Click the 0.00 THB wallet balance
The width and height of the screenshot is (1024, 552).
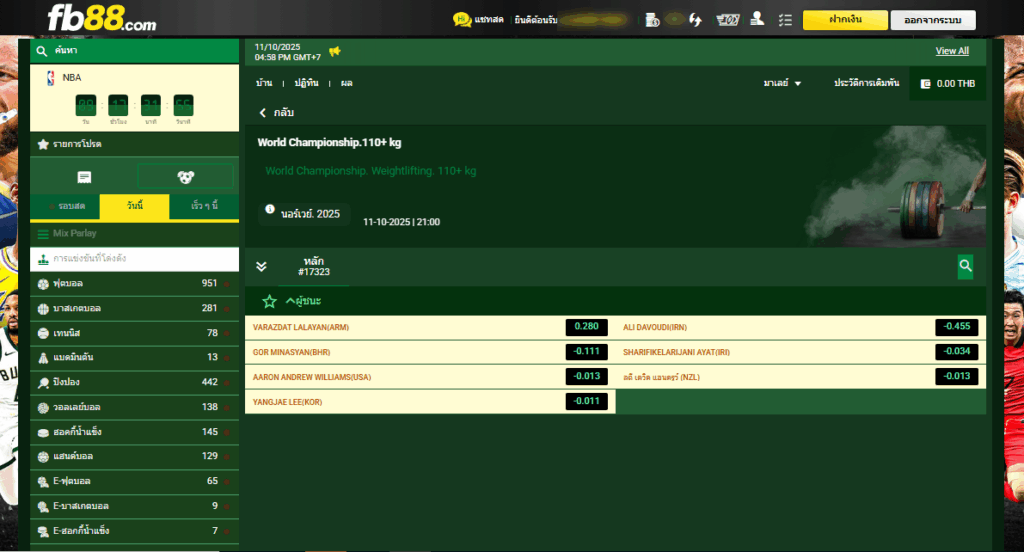click(948, 84)
